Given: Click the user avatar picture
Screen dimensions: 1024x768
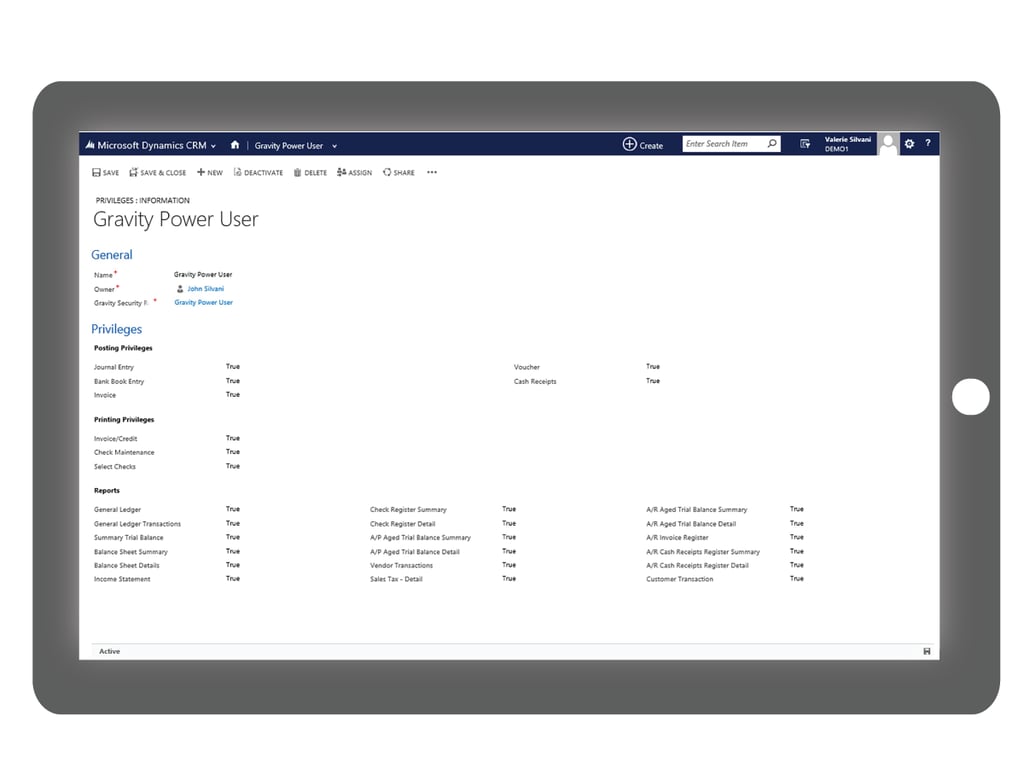Looking at the screenshot, I should (x=888, y=144).
